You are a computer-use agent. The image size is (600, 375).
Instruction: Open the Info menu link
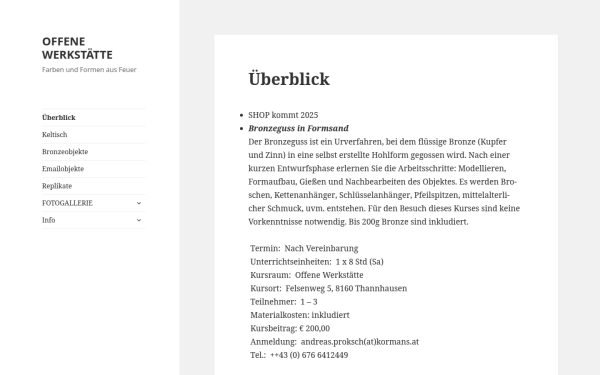tap(49, 220)
